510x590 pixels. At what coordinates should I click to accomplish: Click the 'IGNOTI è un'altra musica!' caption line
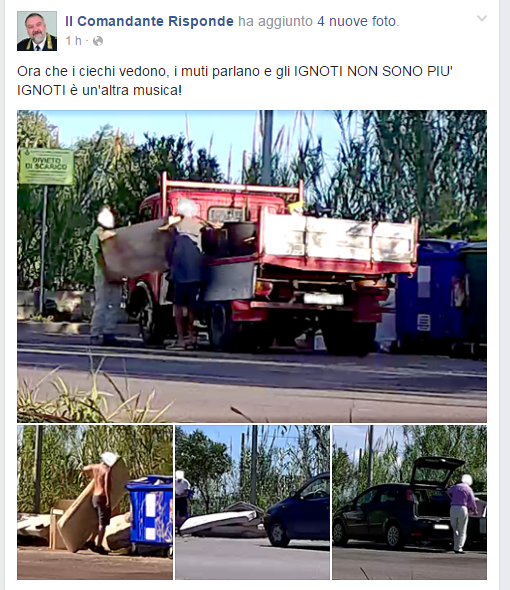click(99, 90)
